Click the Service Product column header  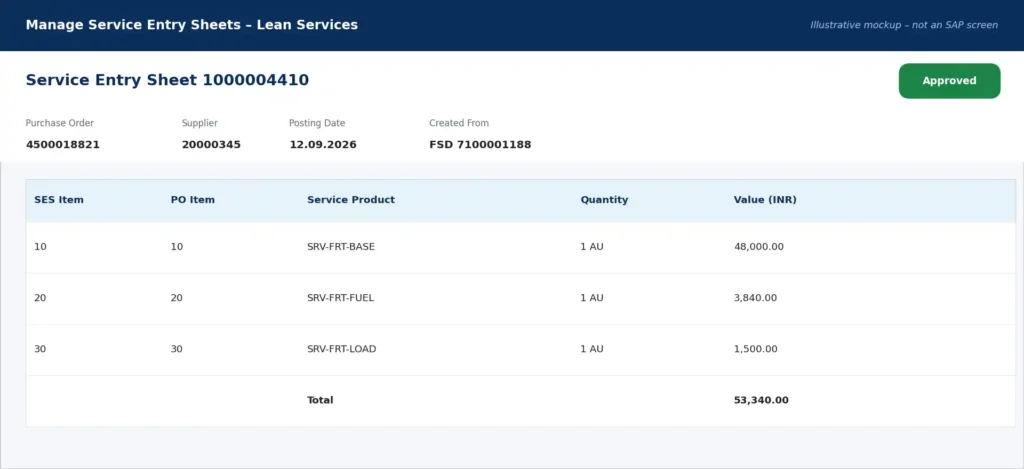(x=351, y=200)
